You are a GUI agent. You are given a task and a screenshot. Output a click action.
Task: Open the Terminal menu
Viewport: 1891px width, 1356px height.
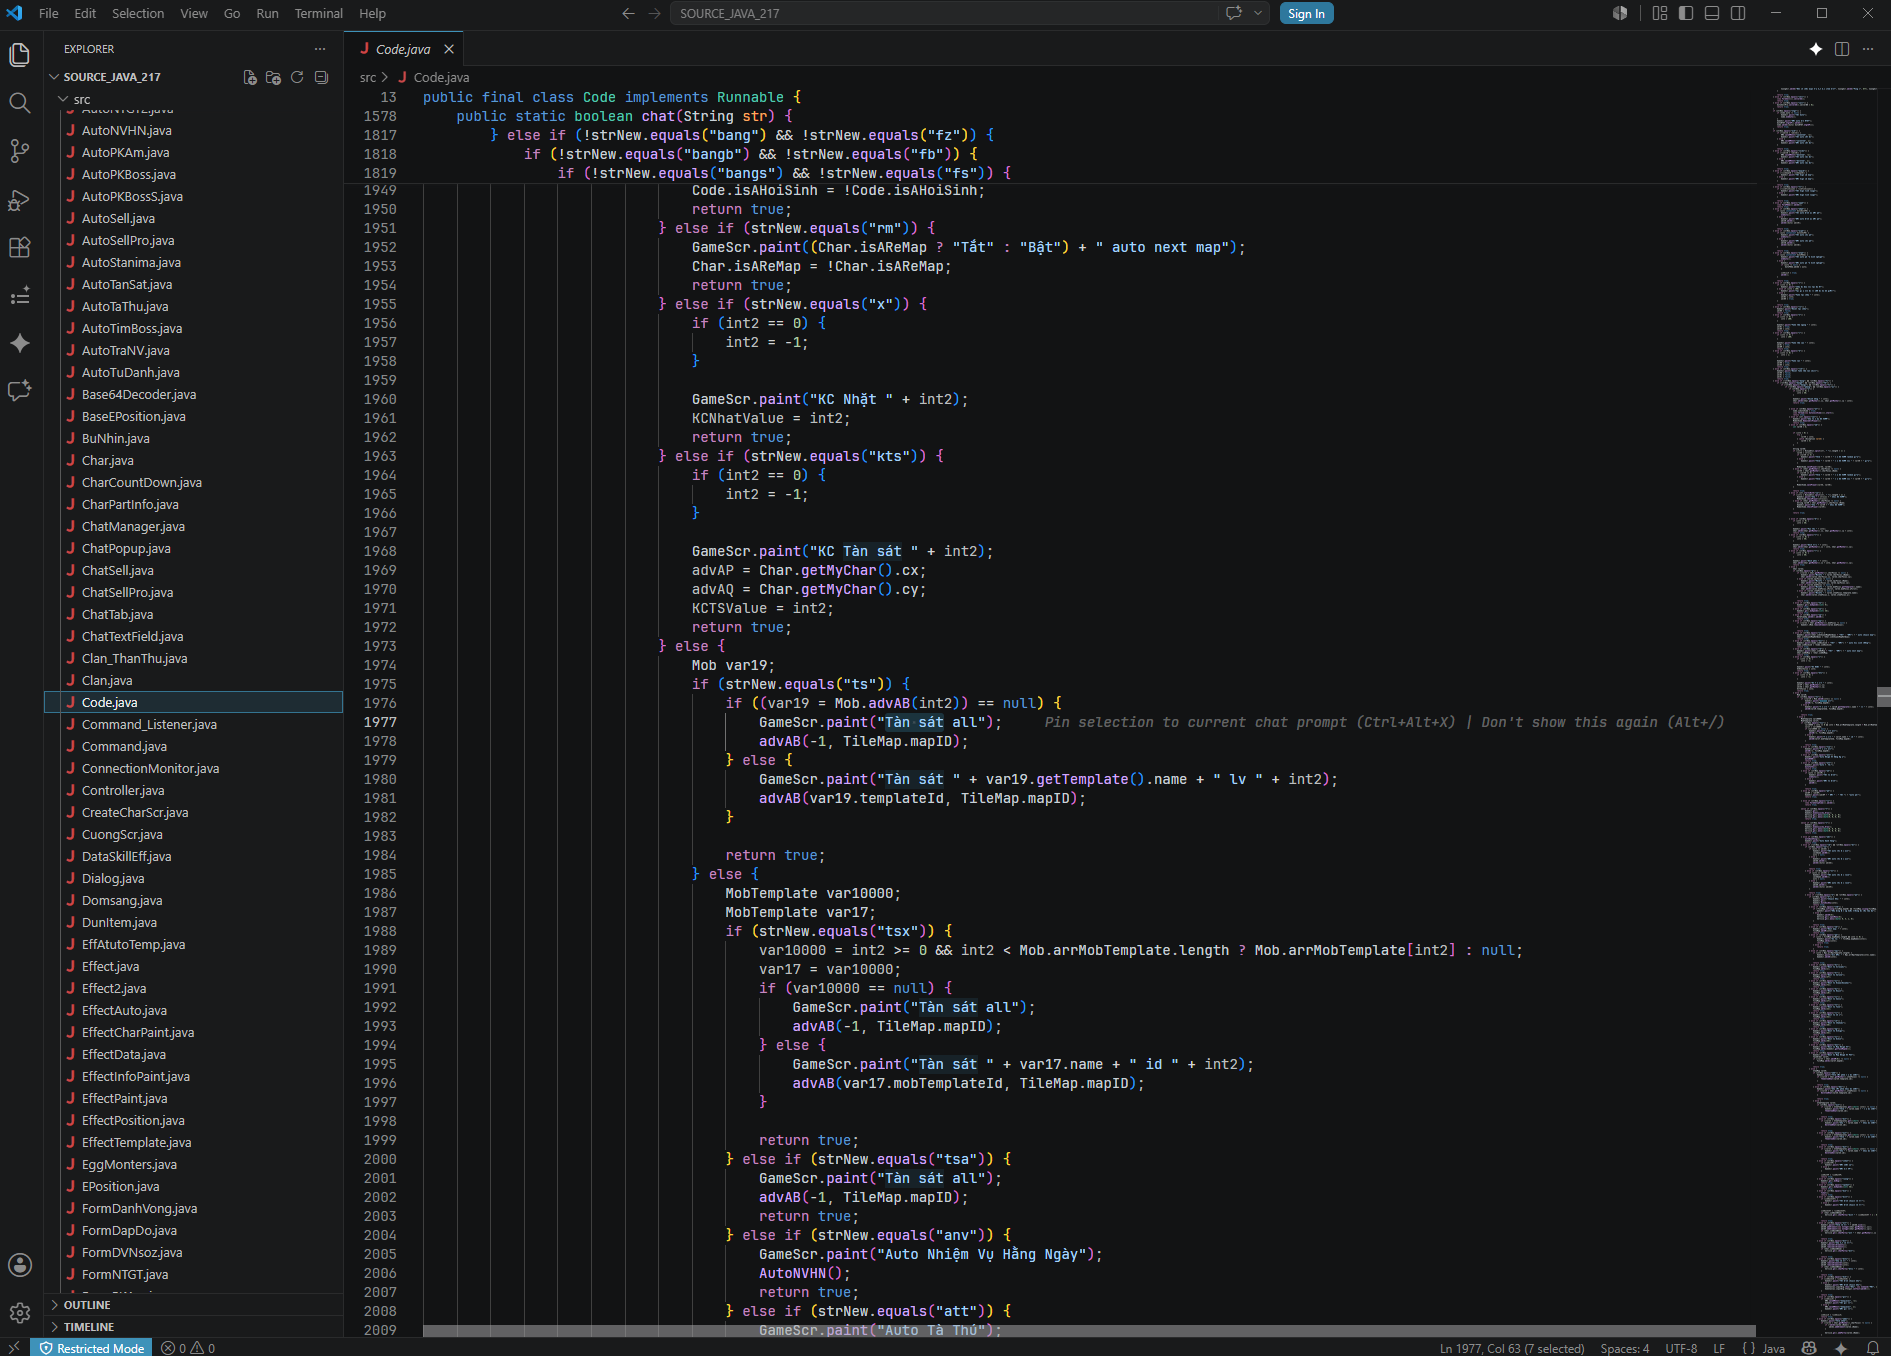point(318,13)
